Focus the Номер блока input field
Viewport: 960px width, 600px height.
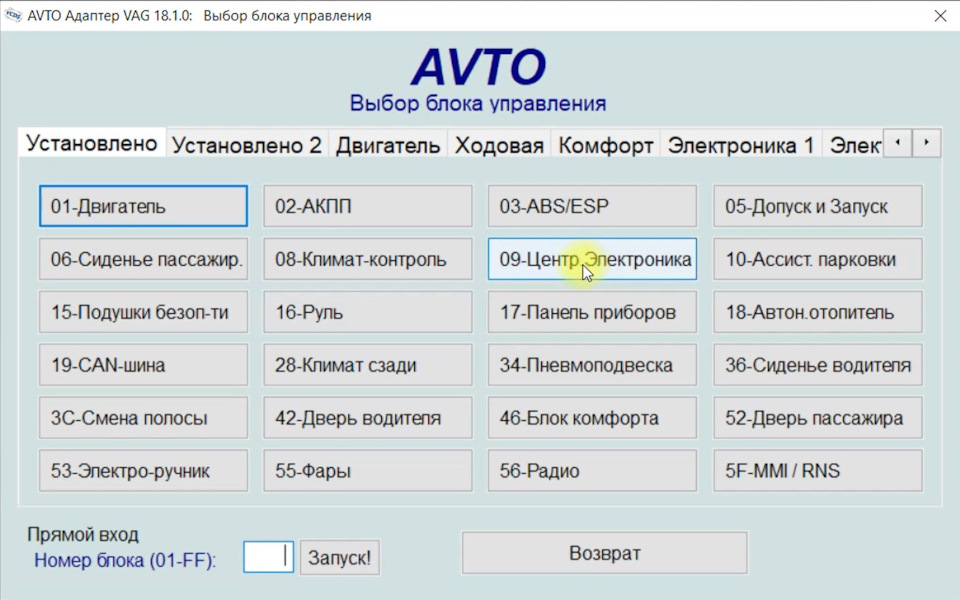point(268,557)
